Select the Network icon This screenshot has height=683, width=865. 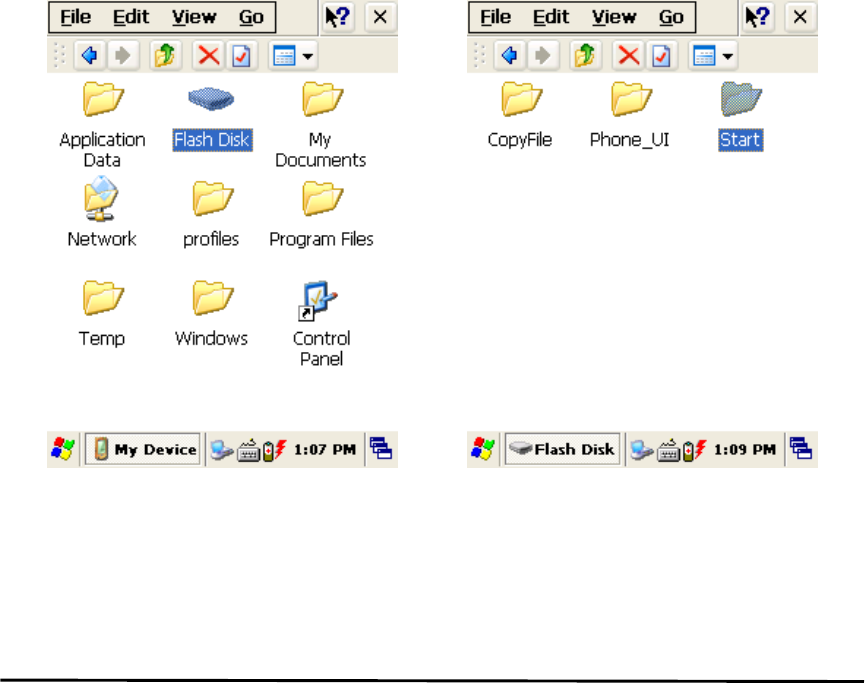101,199
